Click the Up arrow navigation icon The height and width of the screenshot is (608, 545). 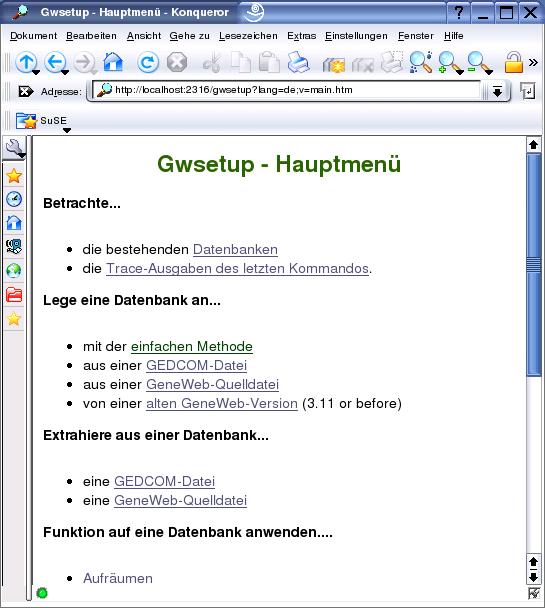pyautogui.click(x=26, y=62)
